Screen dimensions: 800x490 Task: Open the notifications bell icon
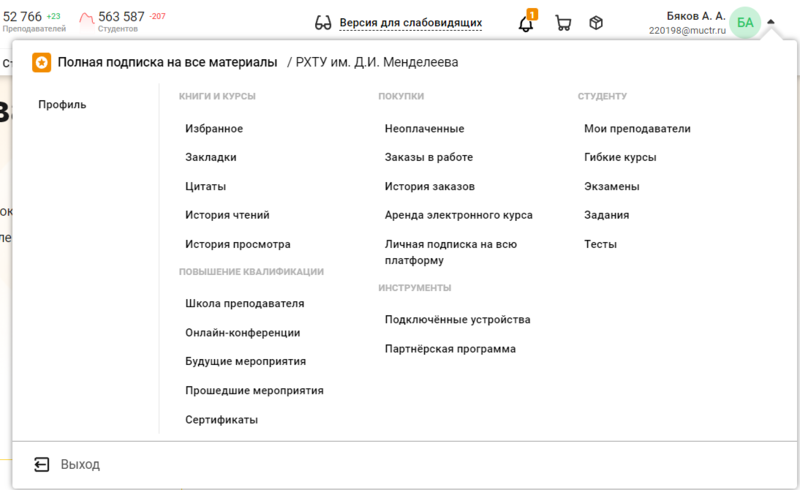point(527,22)
